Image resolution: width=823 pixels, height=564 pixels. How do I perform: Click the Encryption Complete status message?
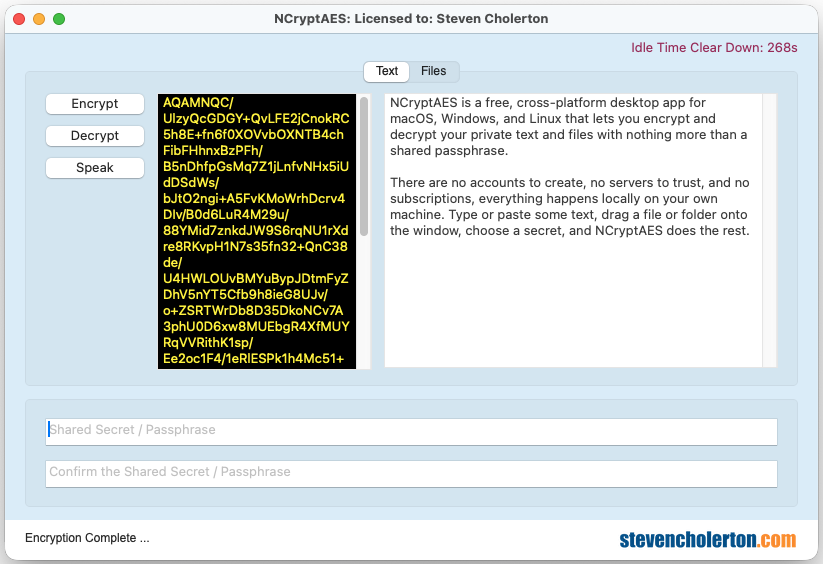click(x=87, y=538)
